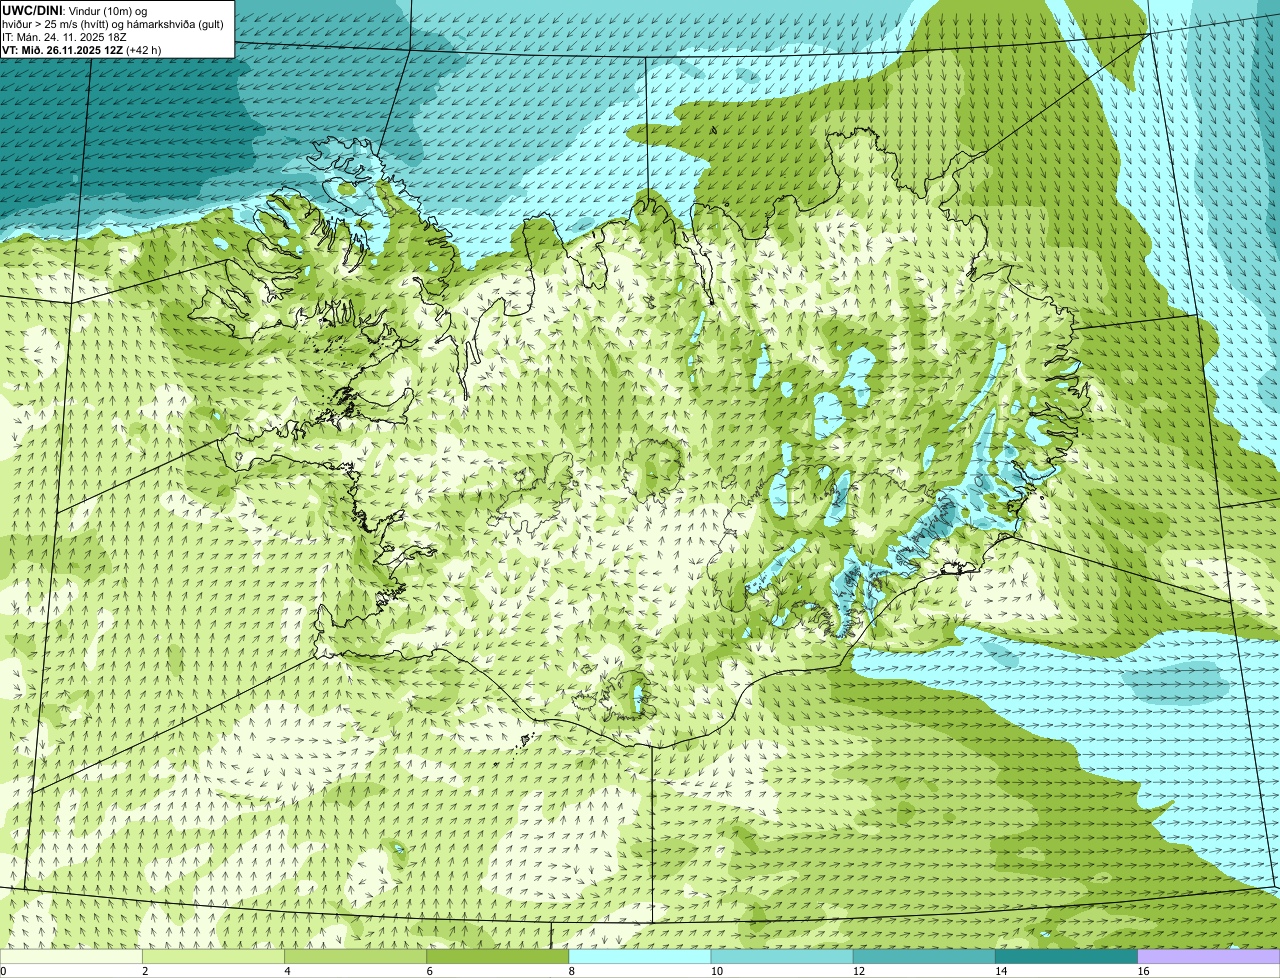Viewport: 1280px width, 978px height.
Task: Click the 14–16 m/s dark teal legend swatch
Action: click(x=1066, y=956)
